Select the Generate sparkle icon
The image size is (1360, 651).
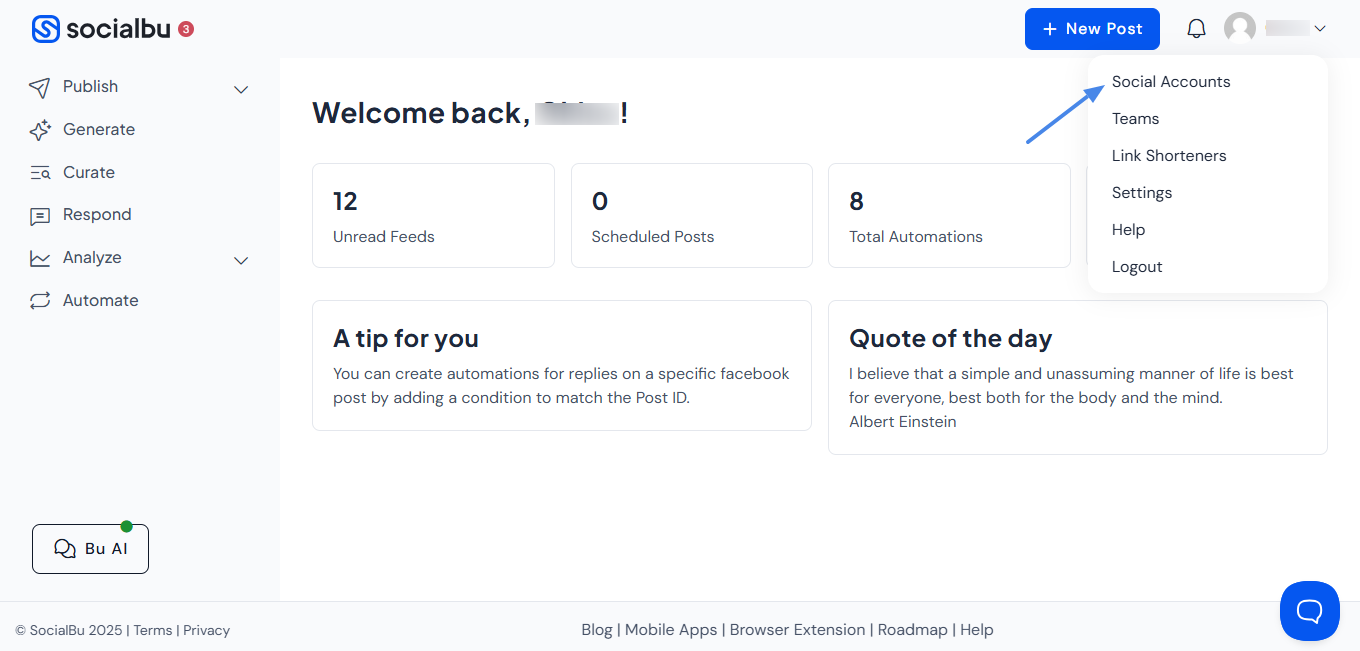40,130
